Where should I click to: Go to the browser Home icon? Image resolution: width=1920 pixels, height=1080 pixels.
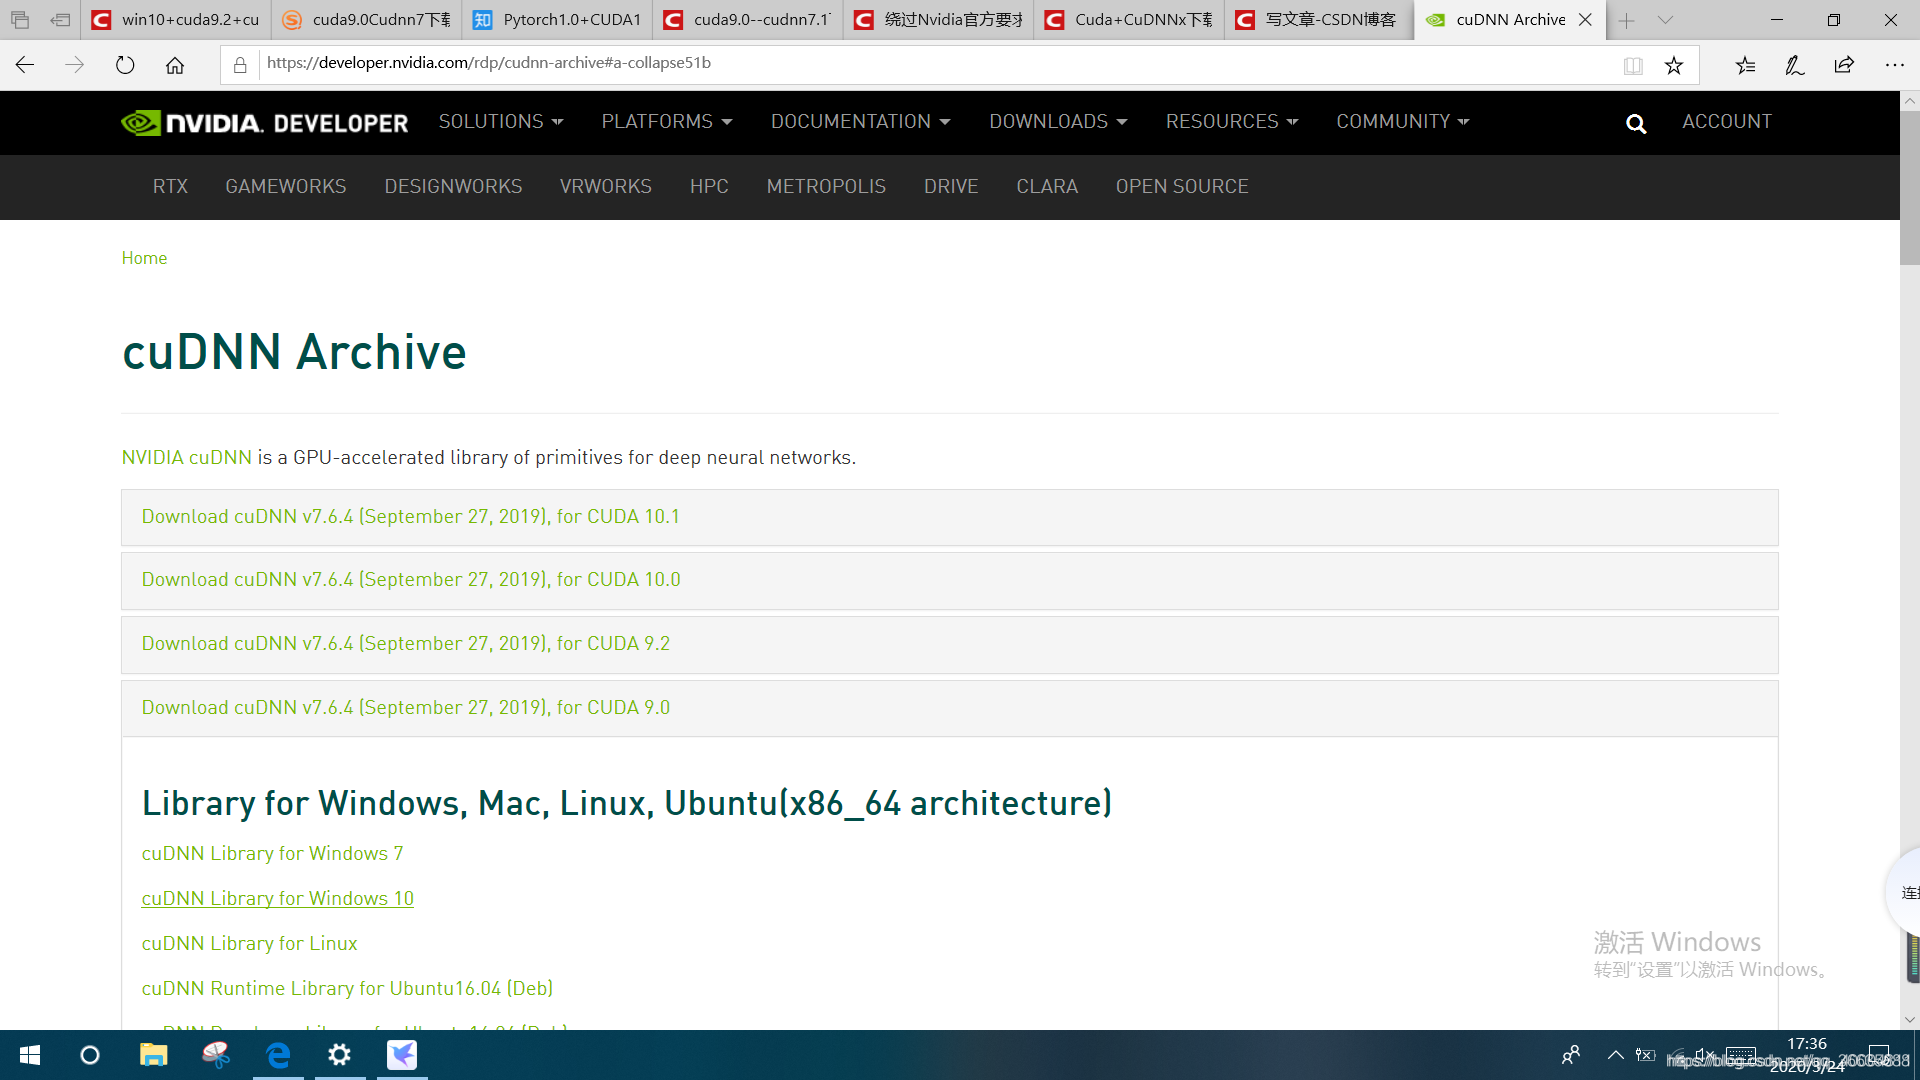(x=175, y=65)
